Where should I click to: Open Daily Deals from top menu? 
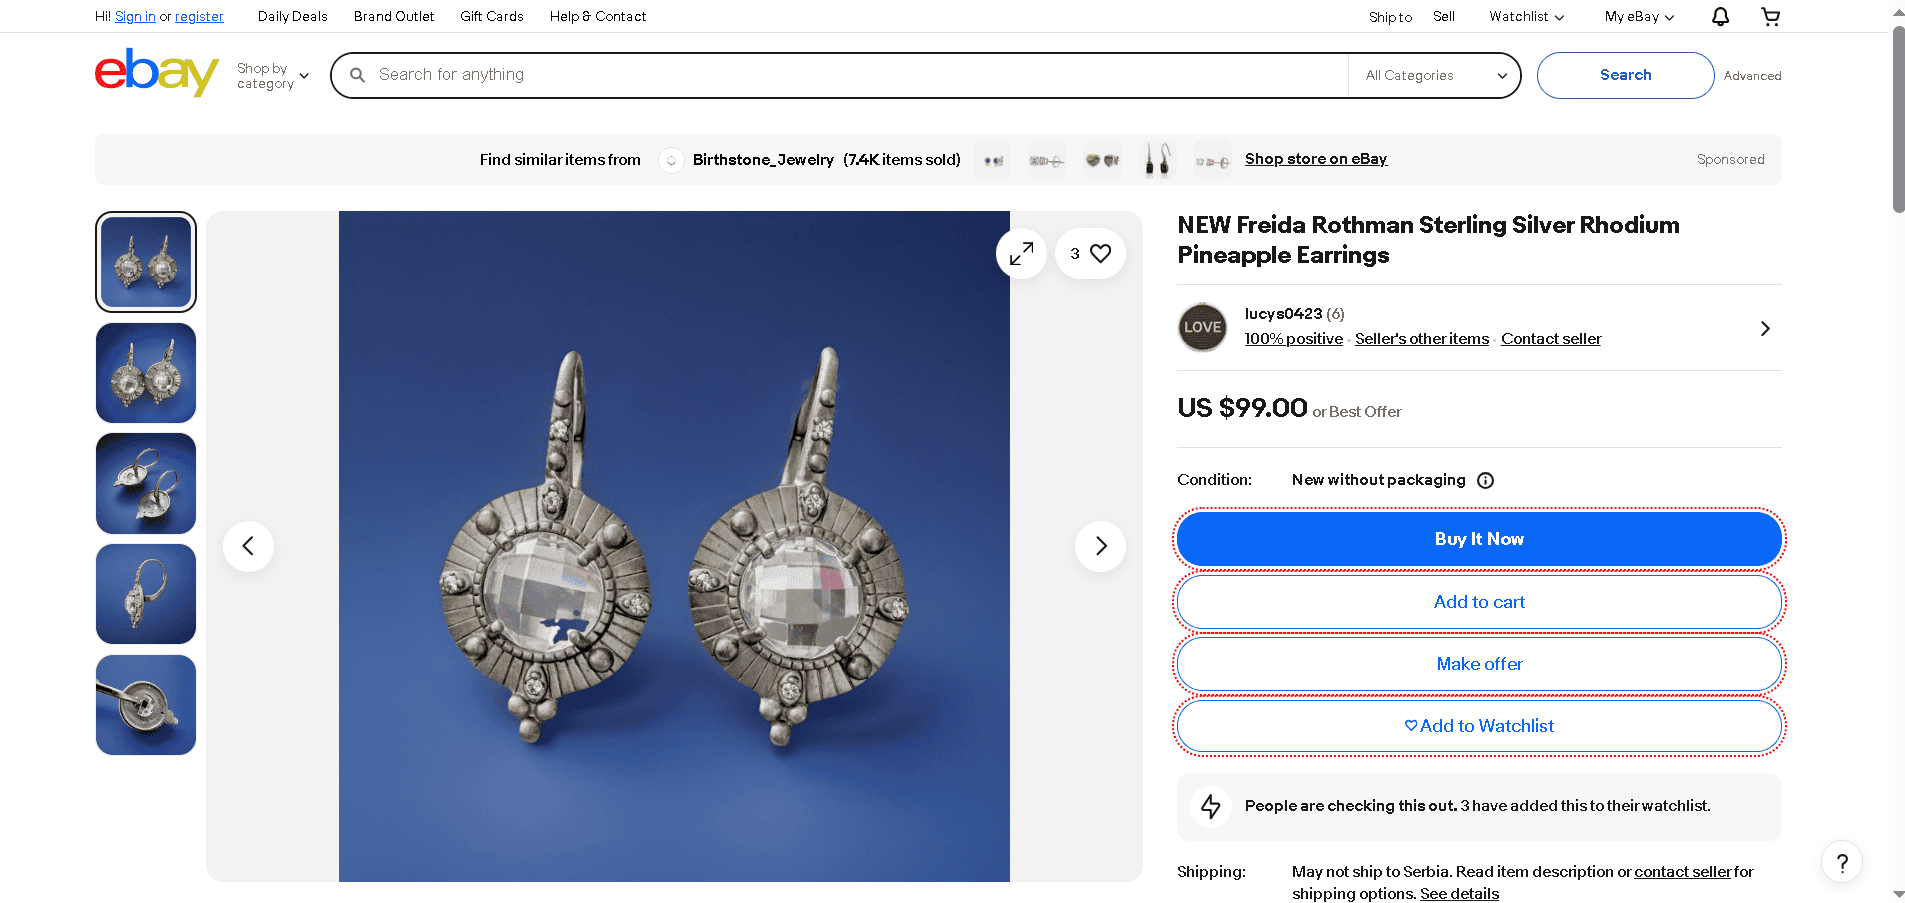click(292, 17)
